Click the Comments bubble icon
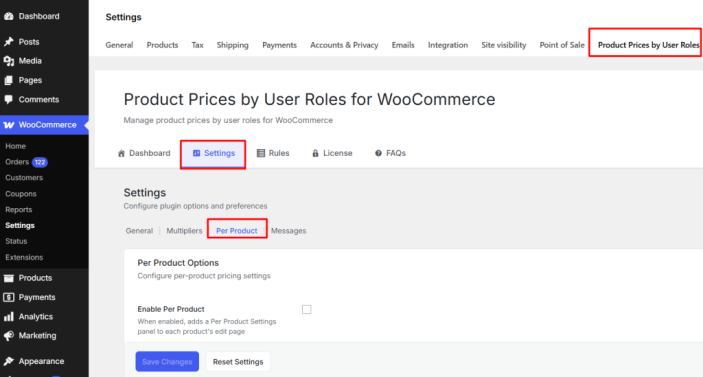Image resolution: width=703 pixels, height=377 pixels. coord(9,100)
